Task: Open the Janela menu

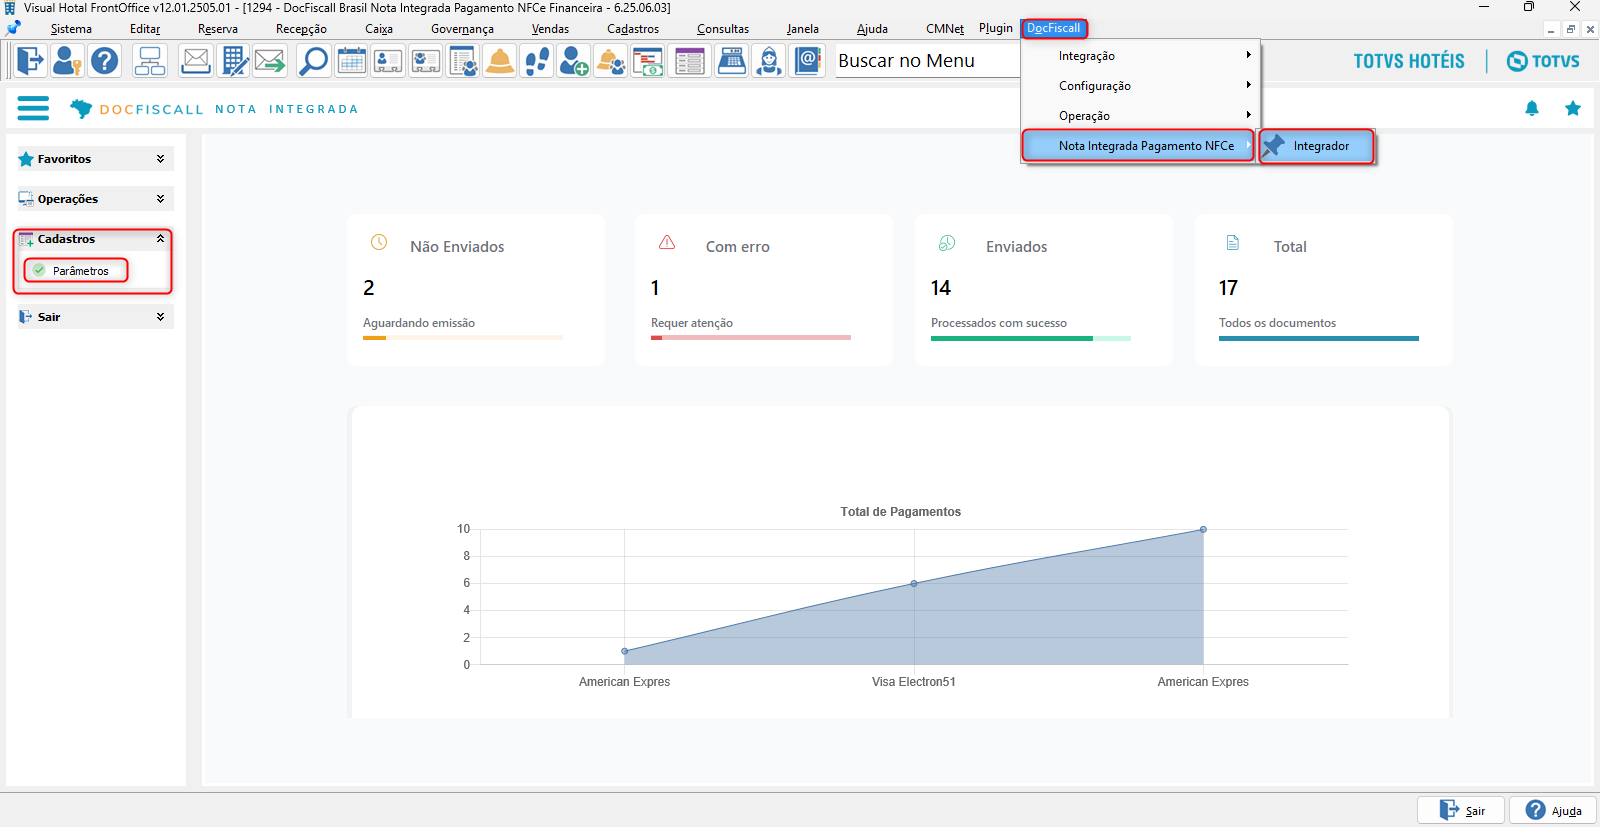Action: pos(803,29)
